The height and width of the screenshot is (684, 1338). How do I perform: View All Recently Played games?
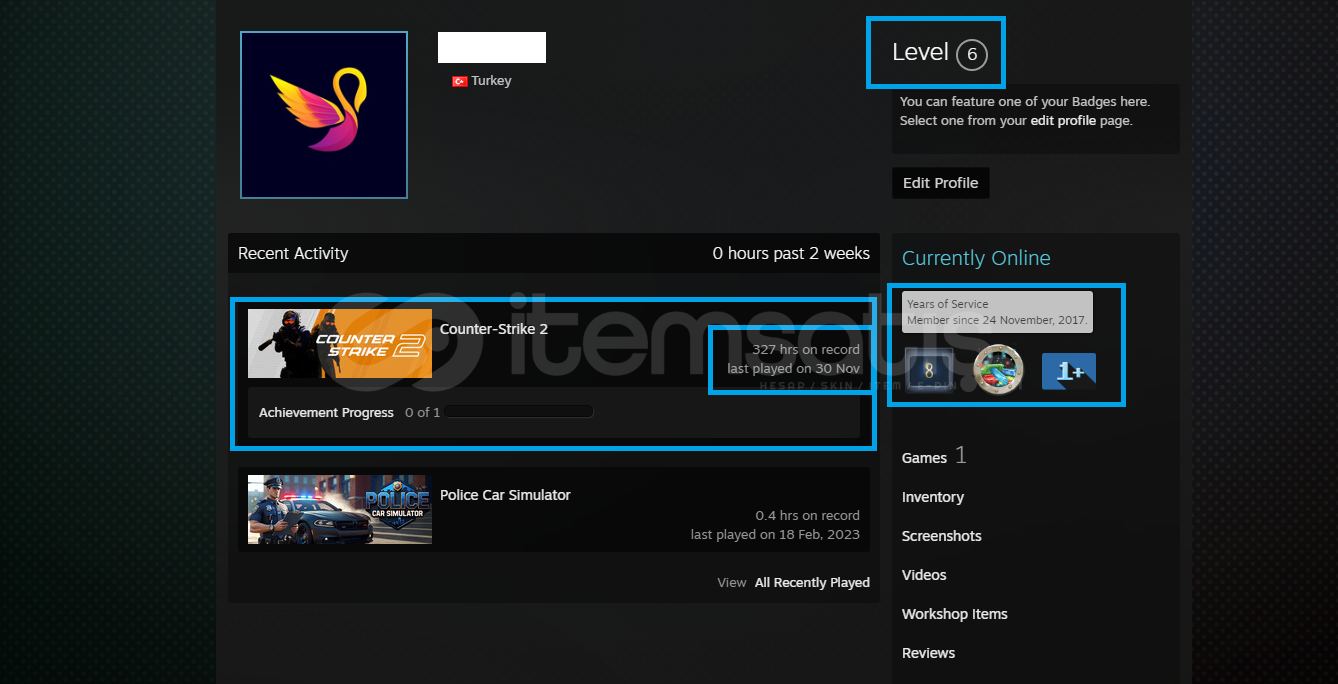point(812,583)
